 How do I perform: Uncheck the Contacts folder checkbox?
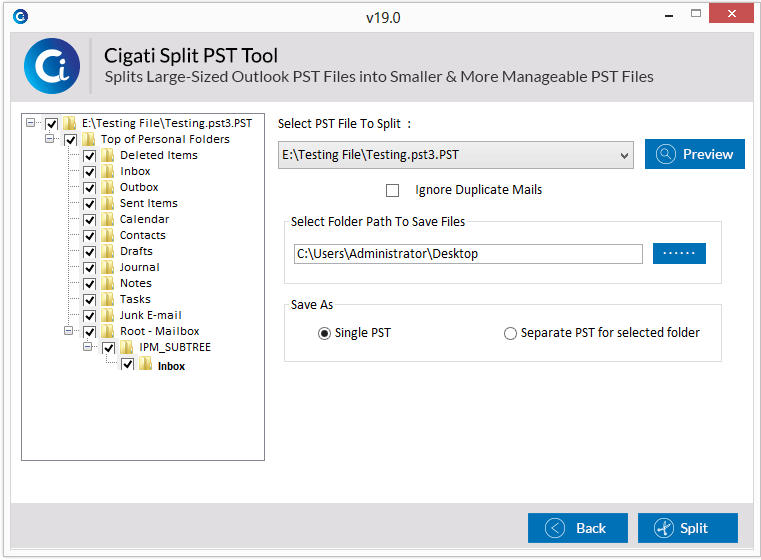point(89,236)
